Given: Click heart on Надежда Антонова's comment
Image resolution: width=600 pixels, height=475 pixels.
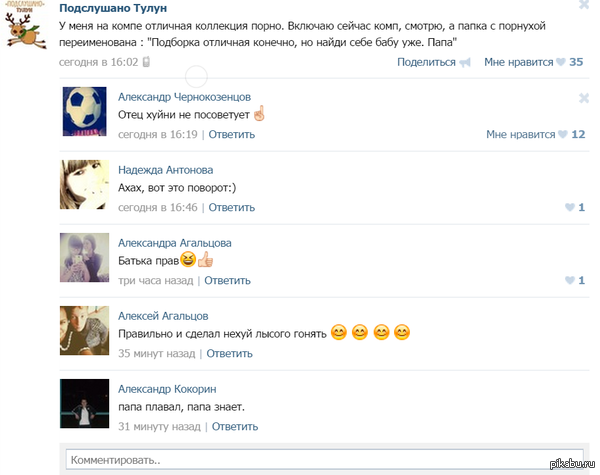Looking at the screenshot, I should click(570, 207).
